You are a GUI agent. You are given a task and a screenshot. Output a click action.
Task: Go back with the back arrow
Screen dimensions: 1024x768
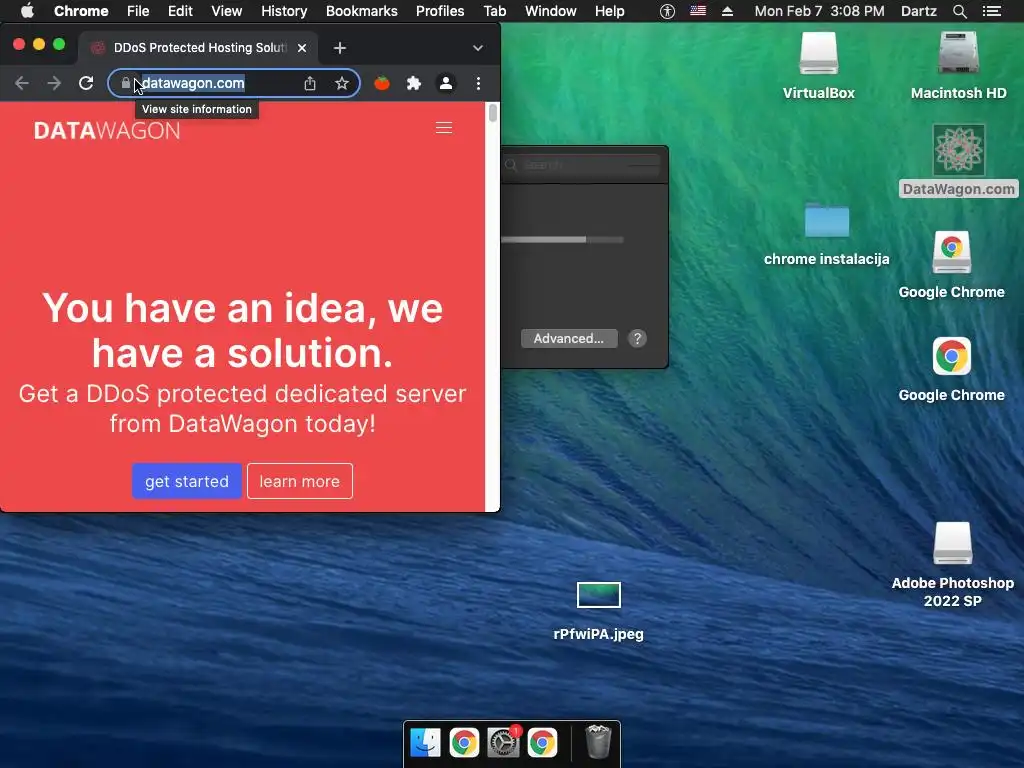tap(22, 83)
